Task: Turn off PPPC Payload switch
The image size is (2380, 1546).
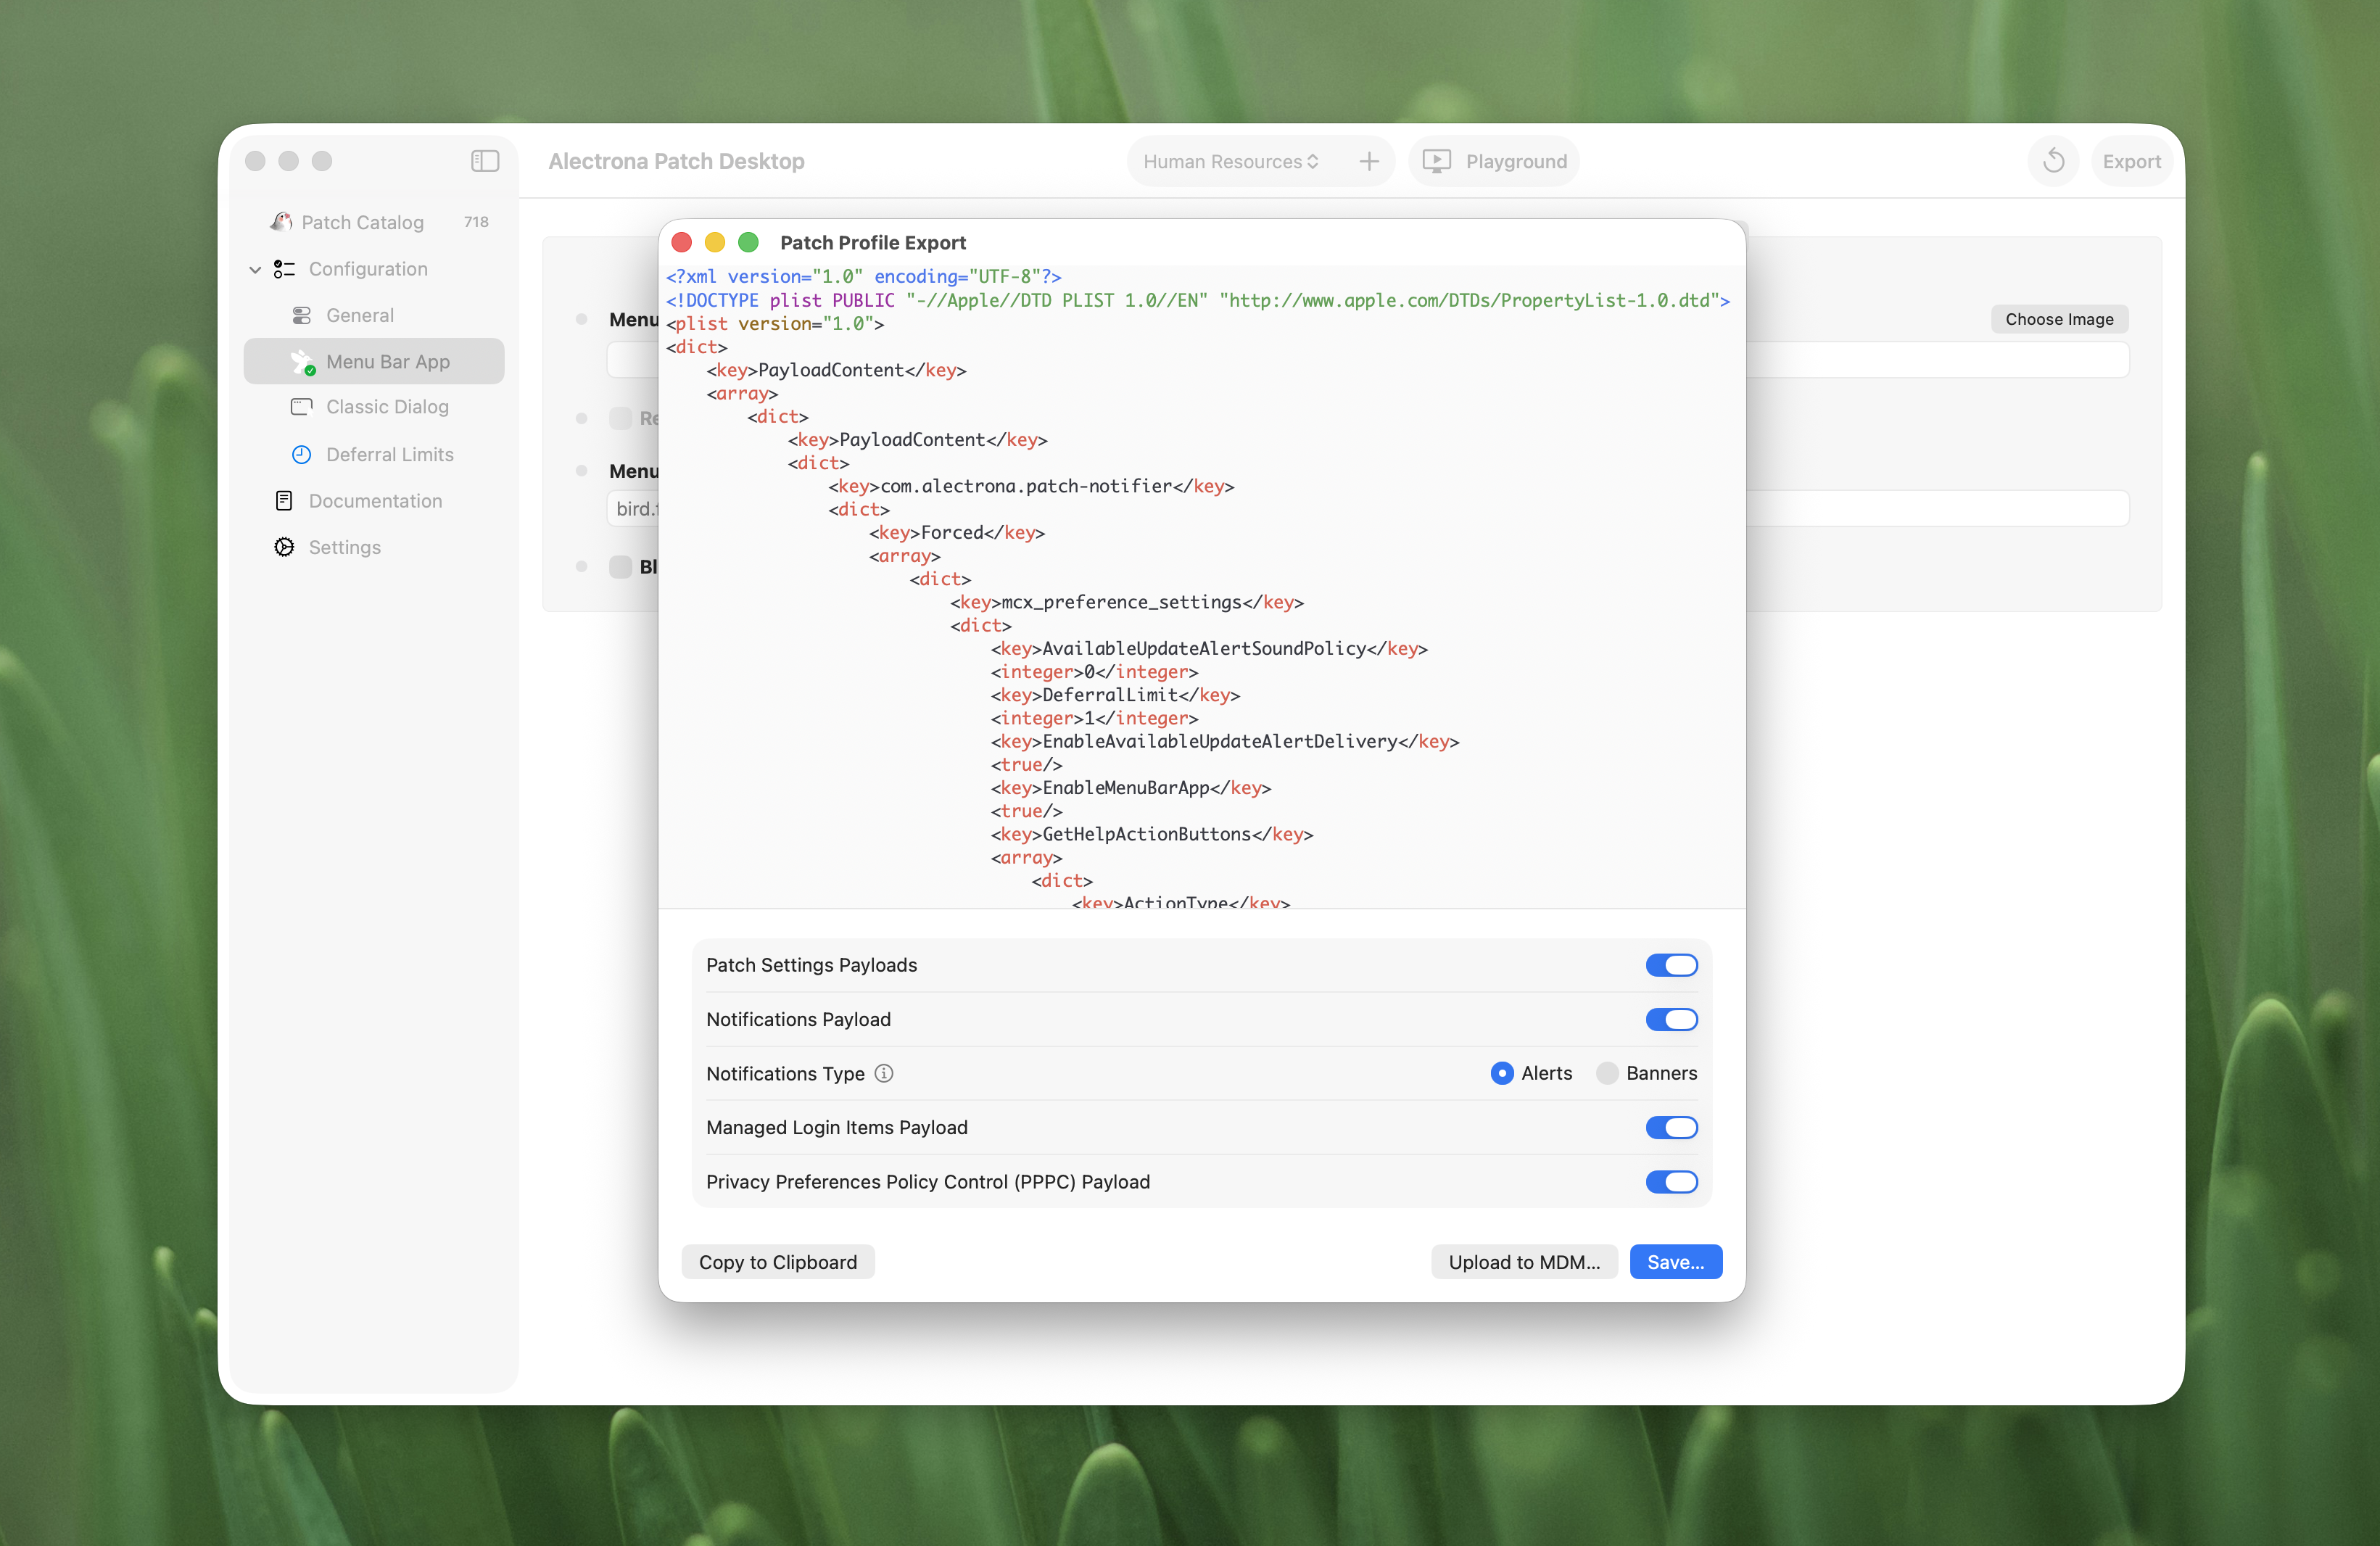Action: pyautogui.click(x=1671, y=1182)
